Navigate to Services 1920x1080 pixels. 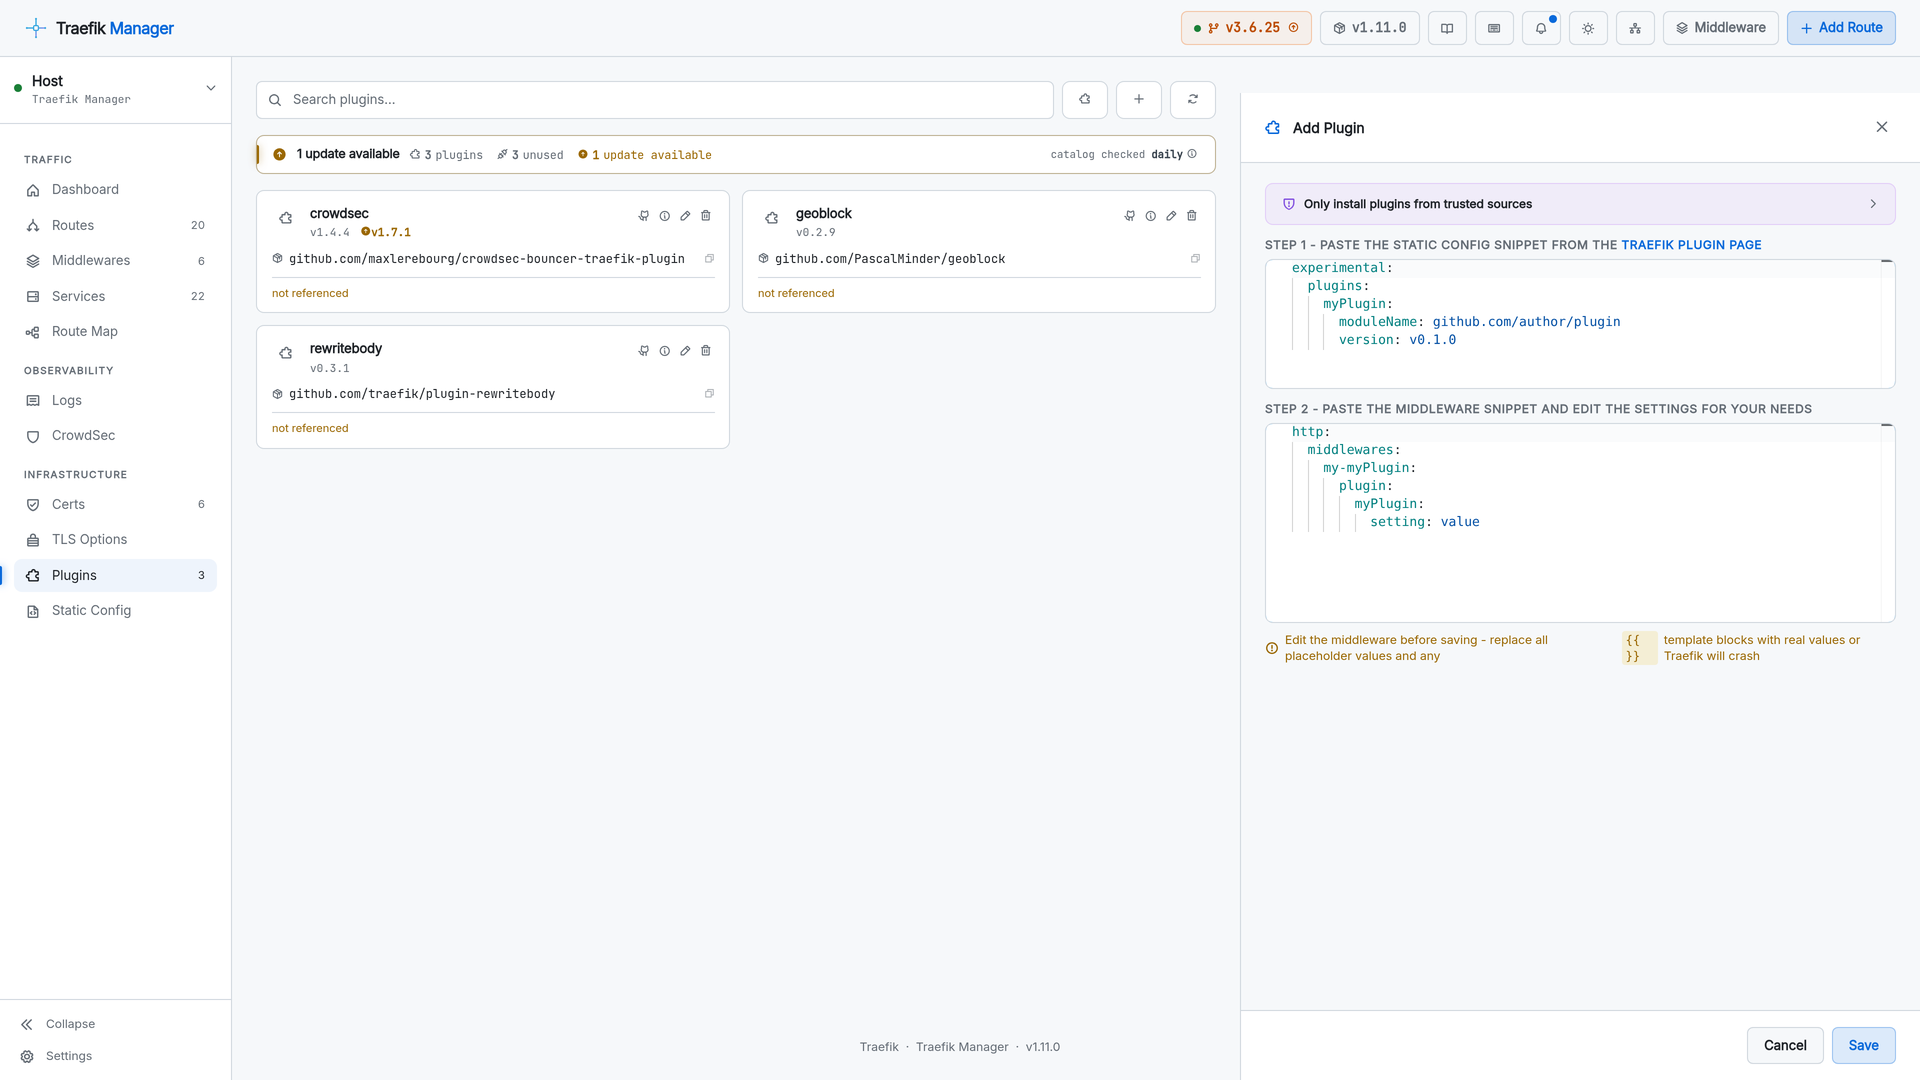pyautogui.click(x=115, y=297)
